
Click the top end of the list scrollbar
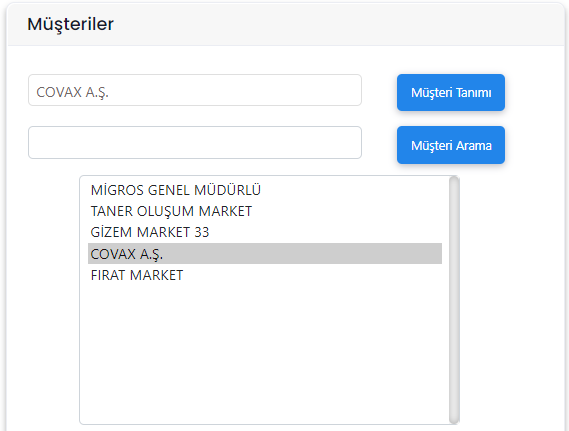(x=454, y=180)
